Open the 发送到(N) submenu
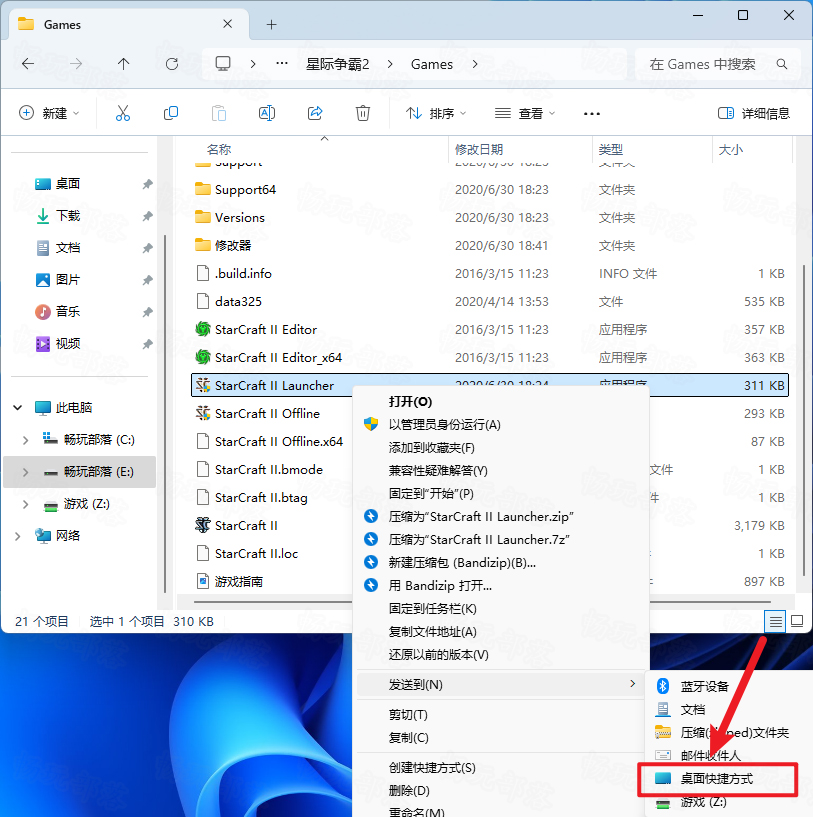The width and height of the screenshot is (813, 817). 500,684
